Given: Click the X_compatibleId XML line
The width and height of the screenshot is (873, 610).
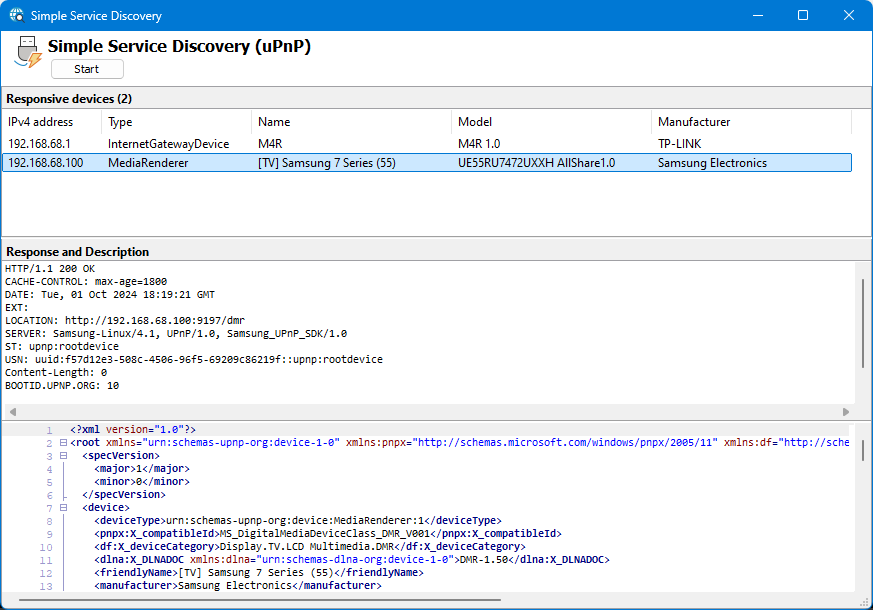Looking at the screenshot, I should click(x=328, y=533).
